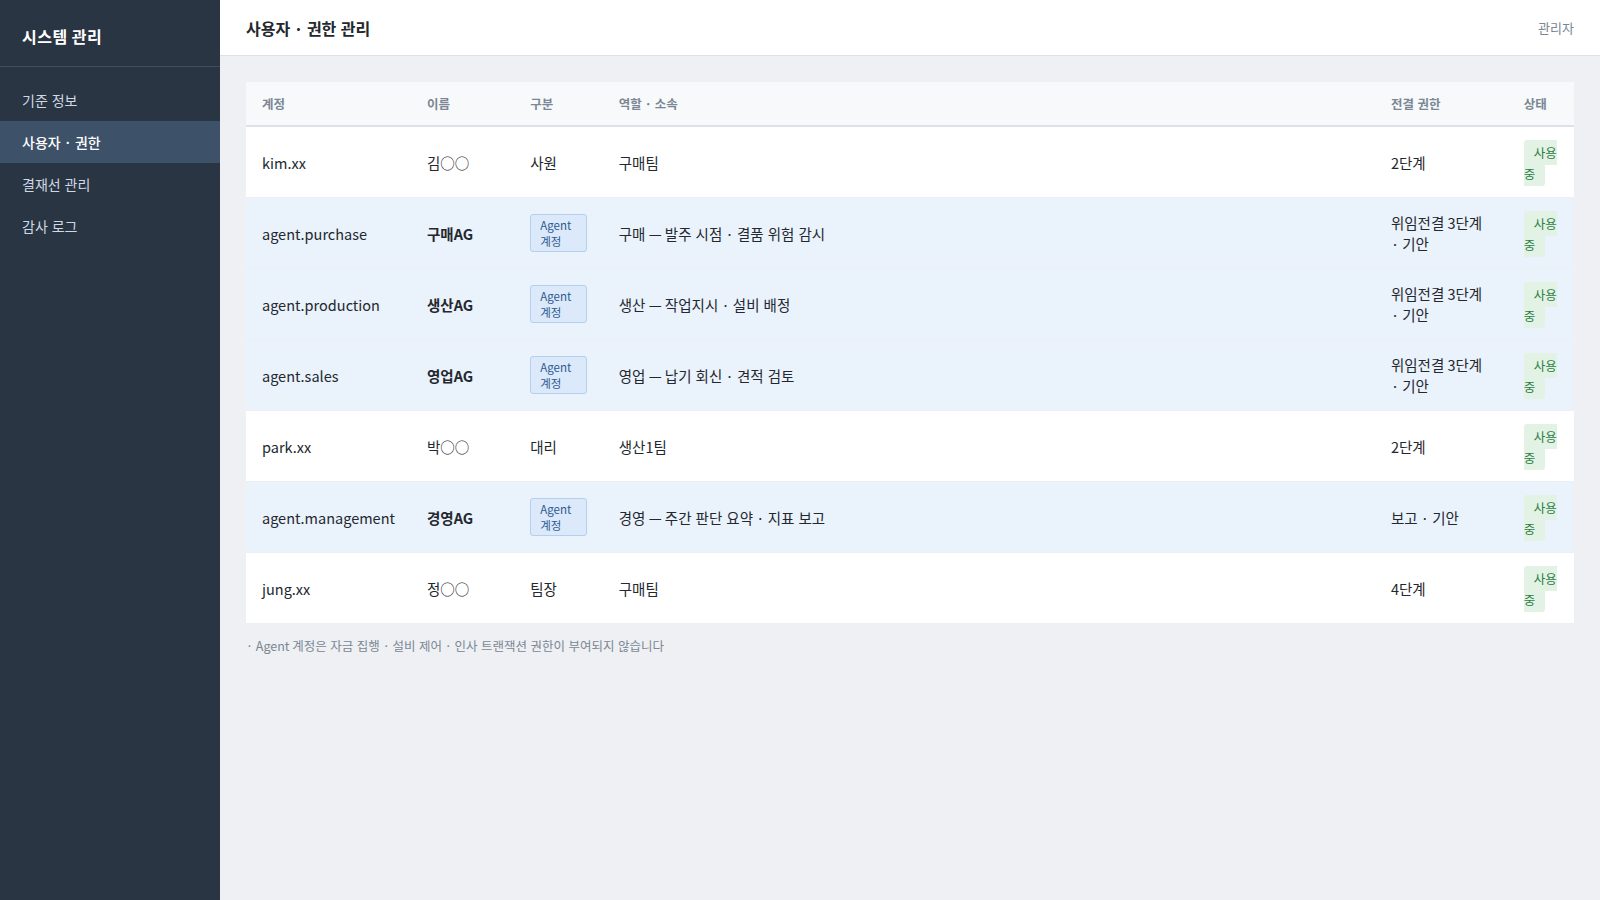The width and height of the screenshot is (1600, 900).
Task: Click the name 경영AG
Action: tap(450, 518)
